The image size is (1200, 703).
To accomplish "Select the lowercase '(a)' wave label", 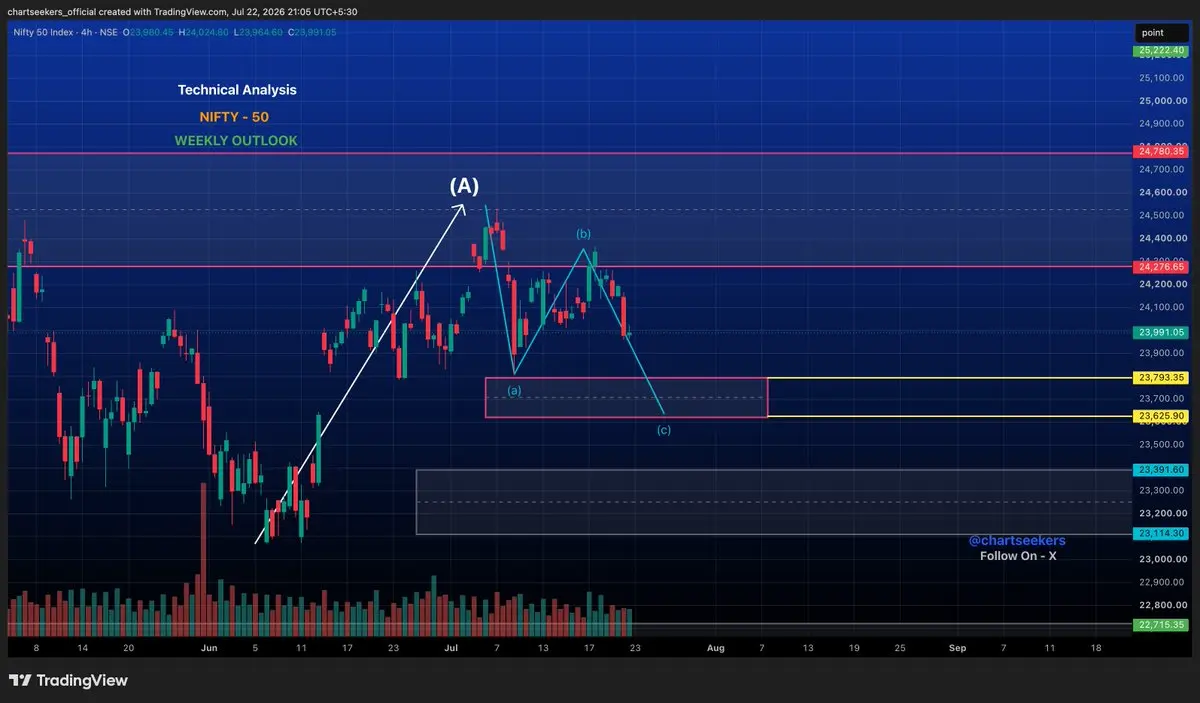I will 514,391.
